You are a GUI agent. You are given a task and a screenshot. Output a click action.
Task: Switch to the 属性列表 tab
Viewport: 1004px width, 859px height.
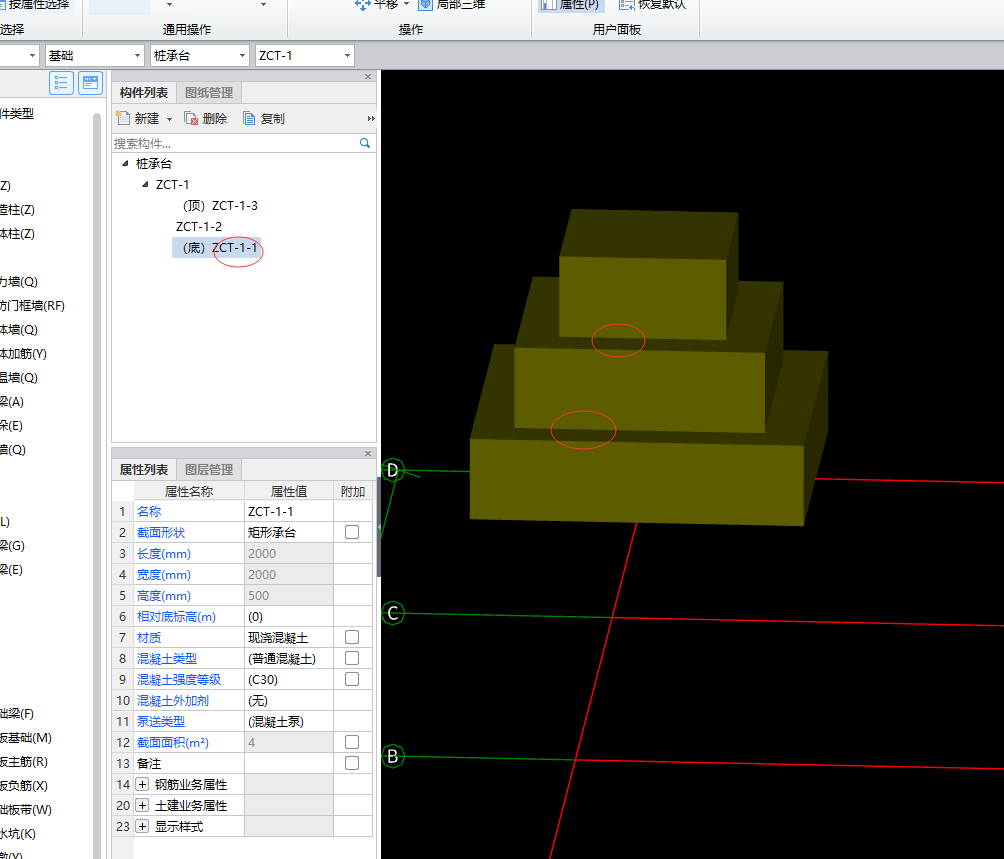[x=143, y=470]
